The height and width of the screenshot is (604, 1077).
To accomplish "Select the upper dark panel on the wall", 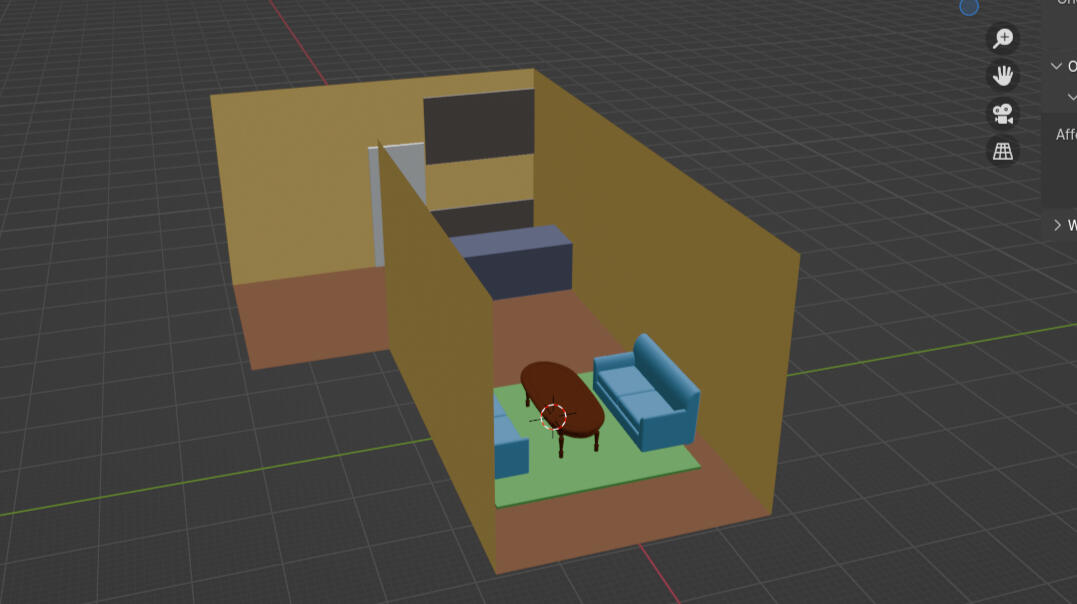I will pyautogui.click(x=477, y=126).
